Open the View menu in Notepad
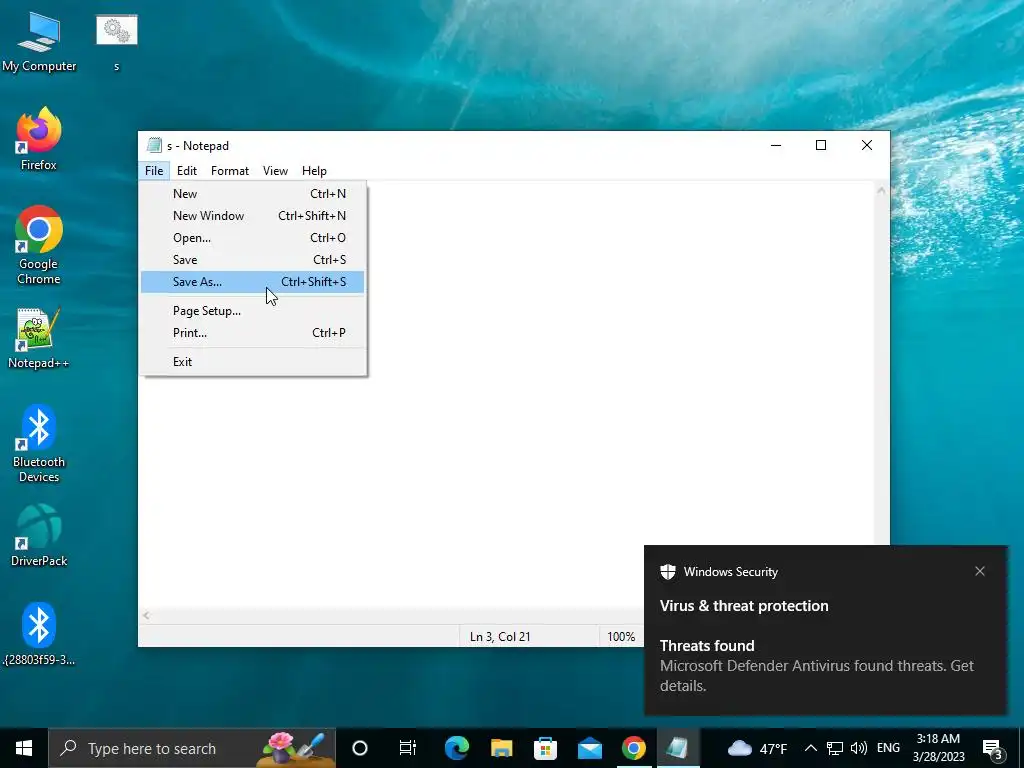This screenshot has width=1024, height=768. coord(275,171)
